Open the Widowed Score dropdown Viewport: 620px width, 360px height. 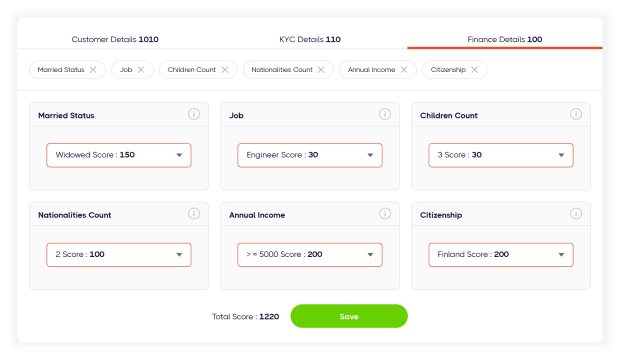(x=119, y=155)
